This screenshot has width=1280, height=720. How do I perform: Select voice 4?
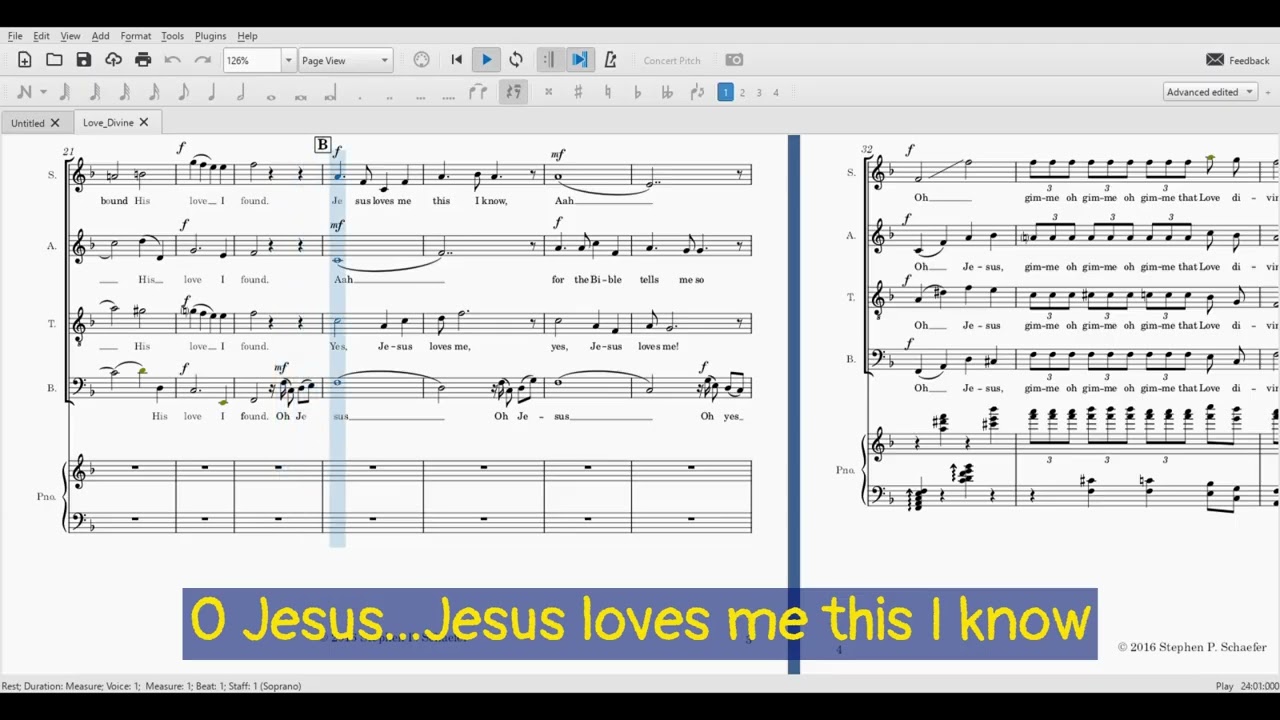775,92
